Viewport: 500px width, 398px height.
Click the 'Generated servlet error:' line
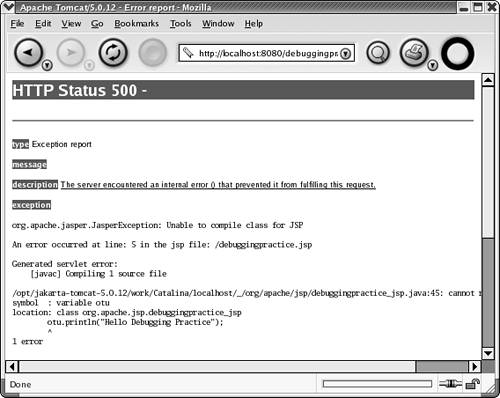pos(65,264)
